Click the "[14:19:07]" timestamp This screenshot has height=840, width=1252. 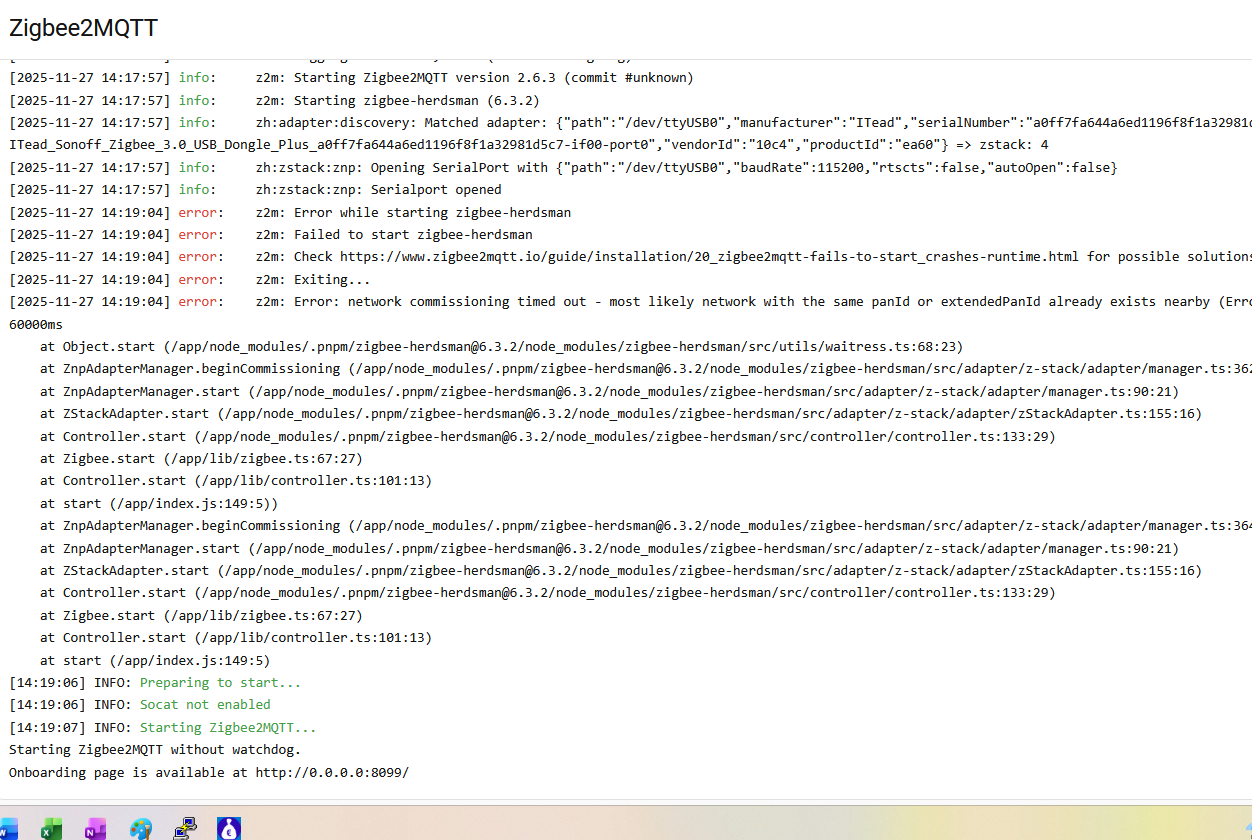pyautogui.click(x=47, y=728)
